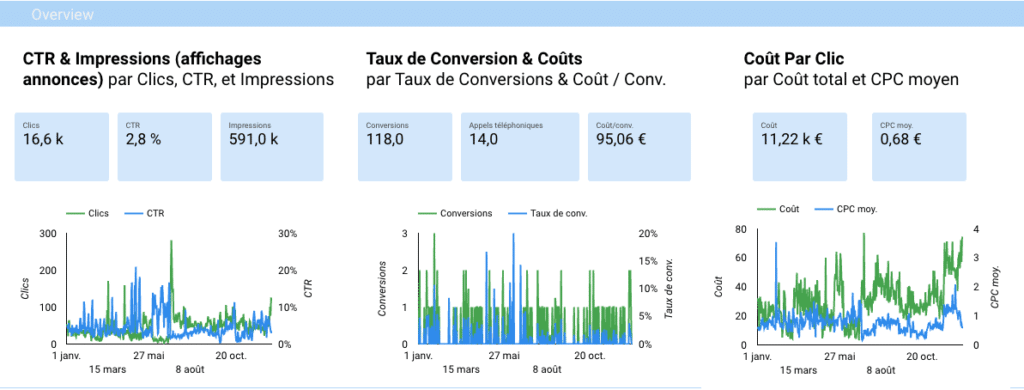Click the Coût and CPC moy. line chart
Viewport: 1024px width, 390px height.
pyautogui.click(x=860, y=287)
